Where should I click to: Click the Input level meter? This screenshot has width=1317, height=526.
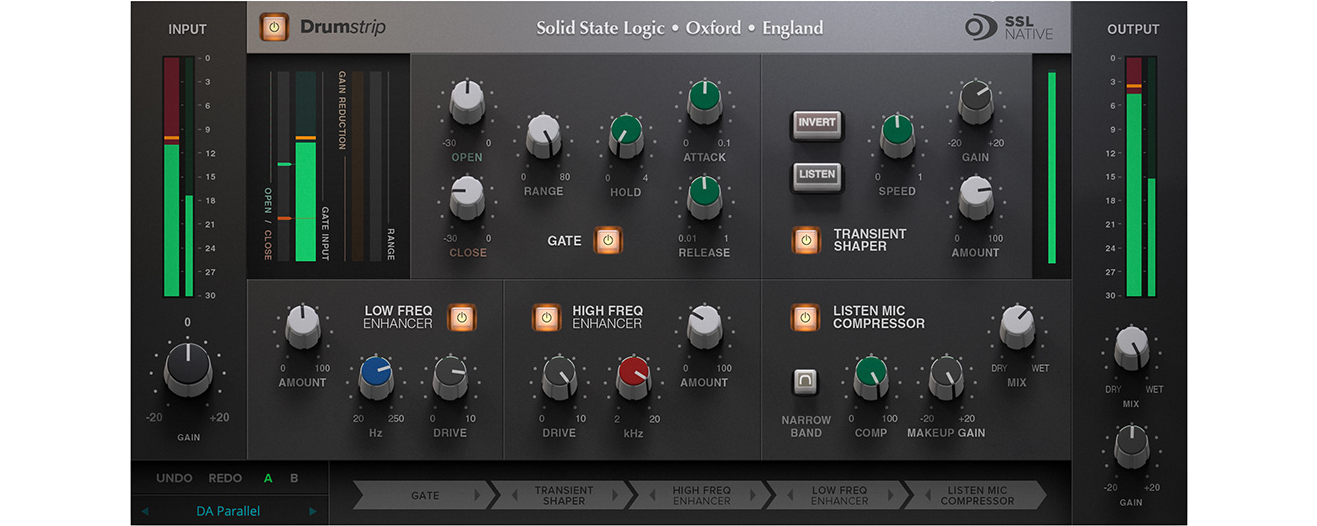(x=178, y=177)
